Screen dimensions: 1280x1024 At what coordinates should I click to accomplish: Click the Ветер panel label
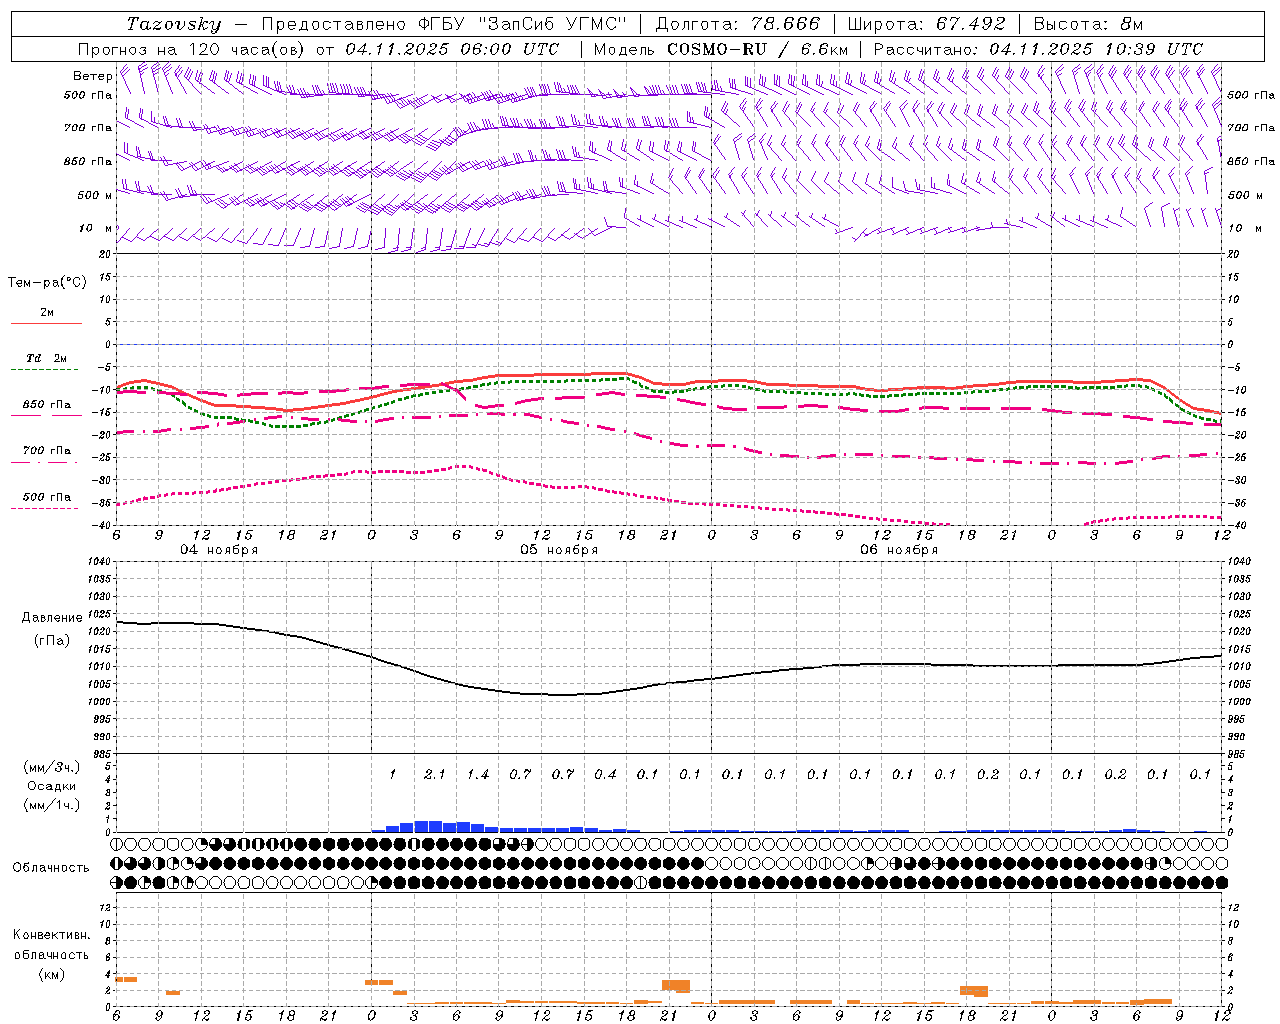(92, 76)
